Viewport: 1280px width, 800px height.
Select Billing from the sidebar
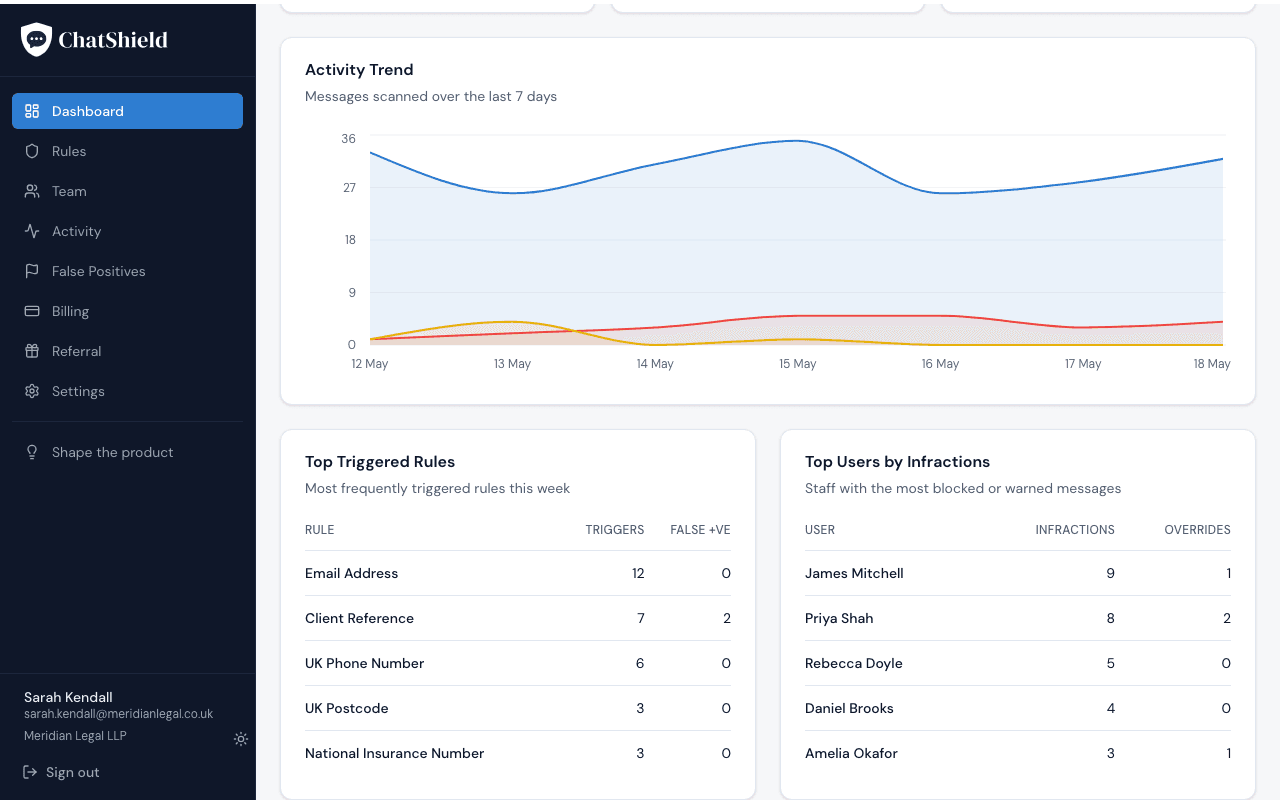(x=127, y=311)
